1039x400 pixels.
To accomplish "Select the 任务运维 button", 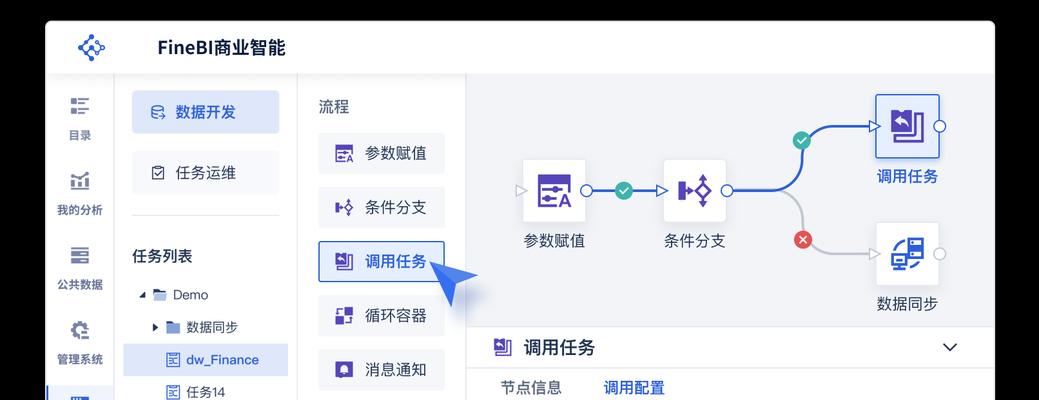I will tap(205, 173).
